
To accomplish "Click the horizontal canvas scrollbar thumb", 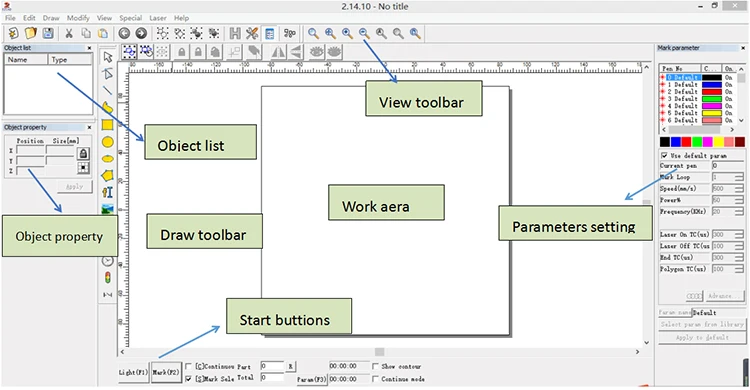I will coord(379,352).
